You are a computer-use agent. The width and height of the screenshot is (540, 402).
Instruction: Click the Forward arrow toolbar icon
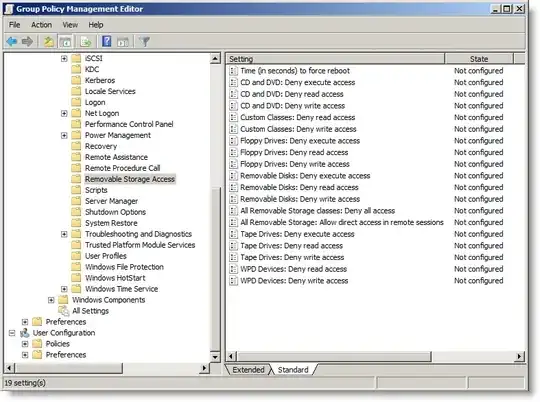27,42
